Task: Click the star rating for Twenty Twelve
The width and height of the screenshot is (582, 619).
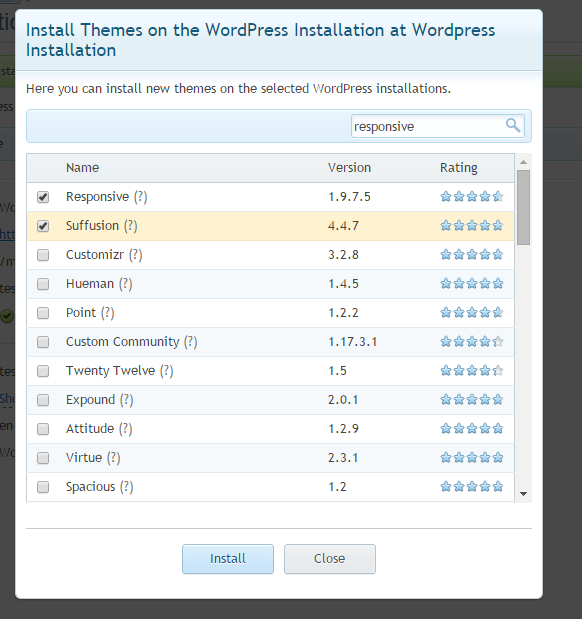Action: (472, 370)
